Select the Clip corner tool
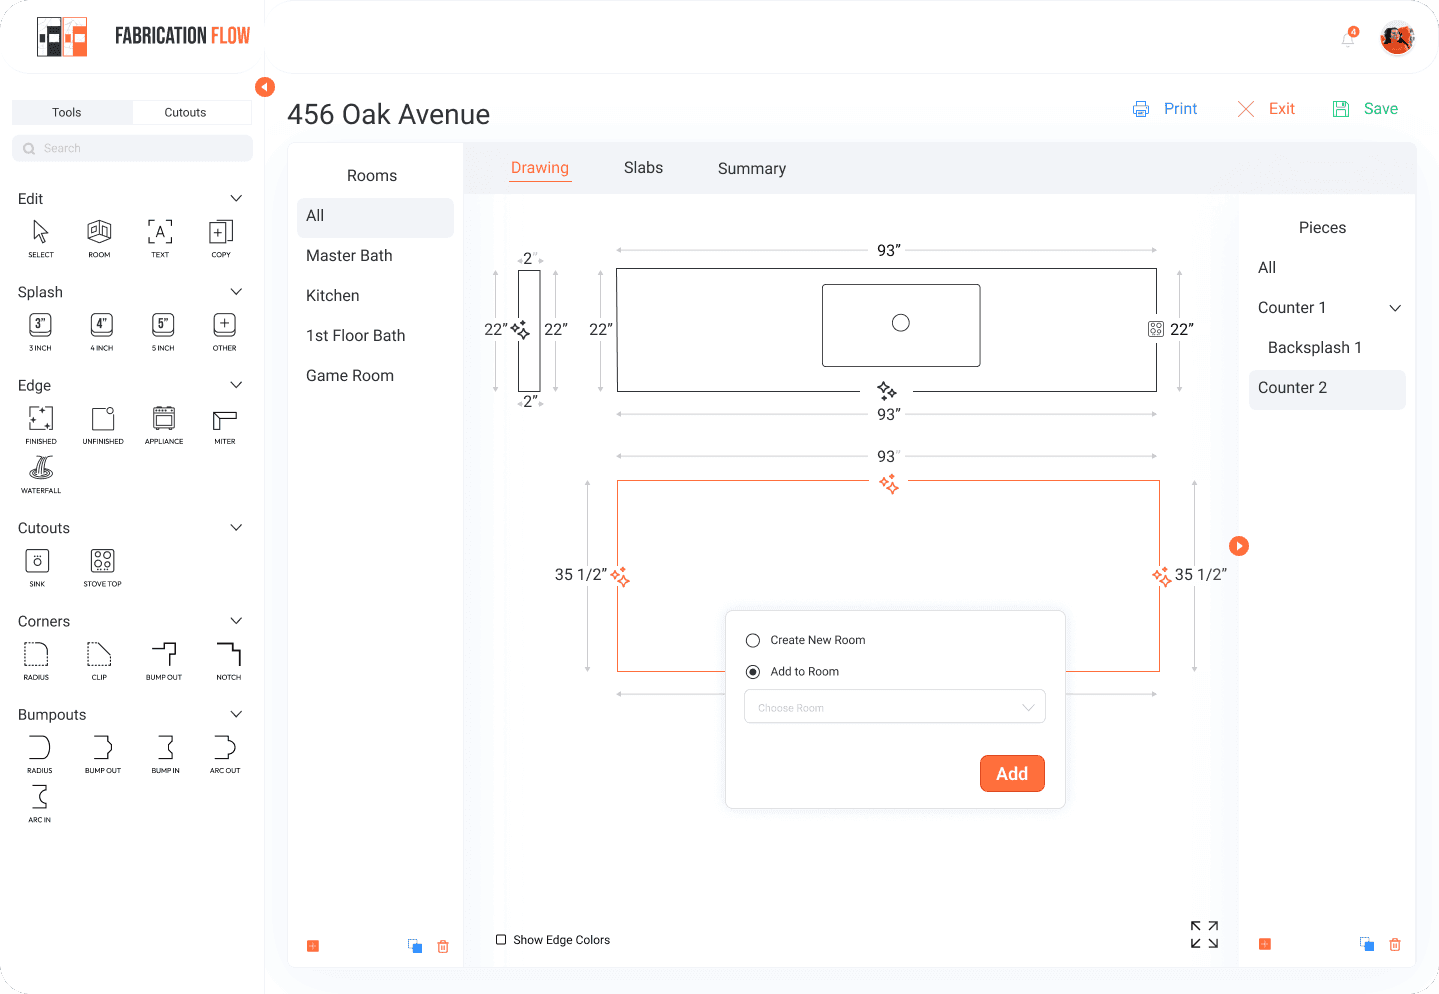 point(99,660)
